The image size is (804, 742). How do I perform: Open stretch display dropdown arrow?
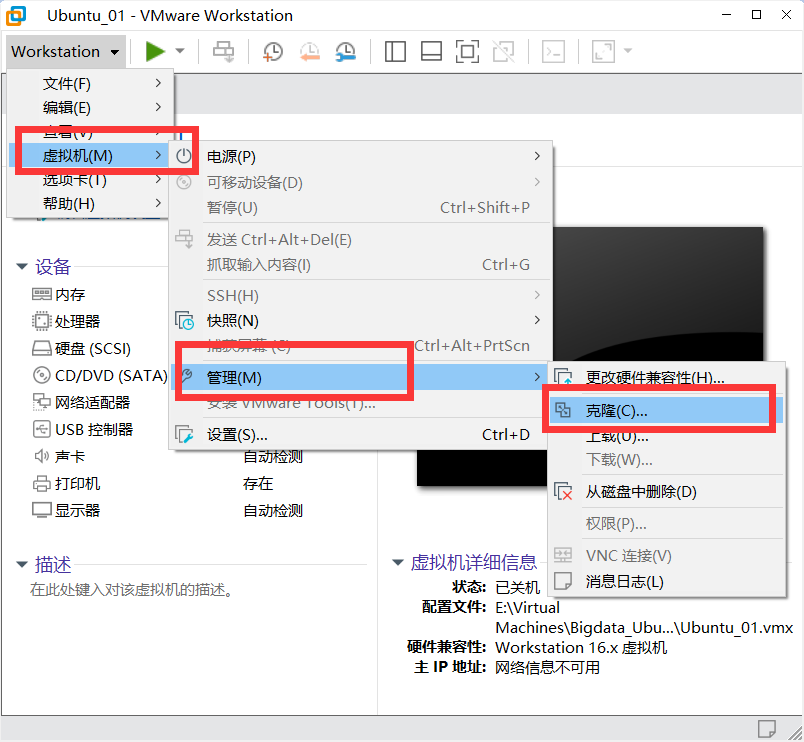(x=628, y=51)
